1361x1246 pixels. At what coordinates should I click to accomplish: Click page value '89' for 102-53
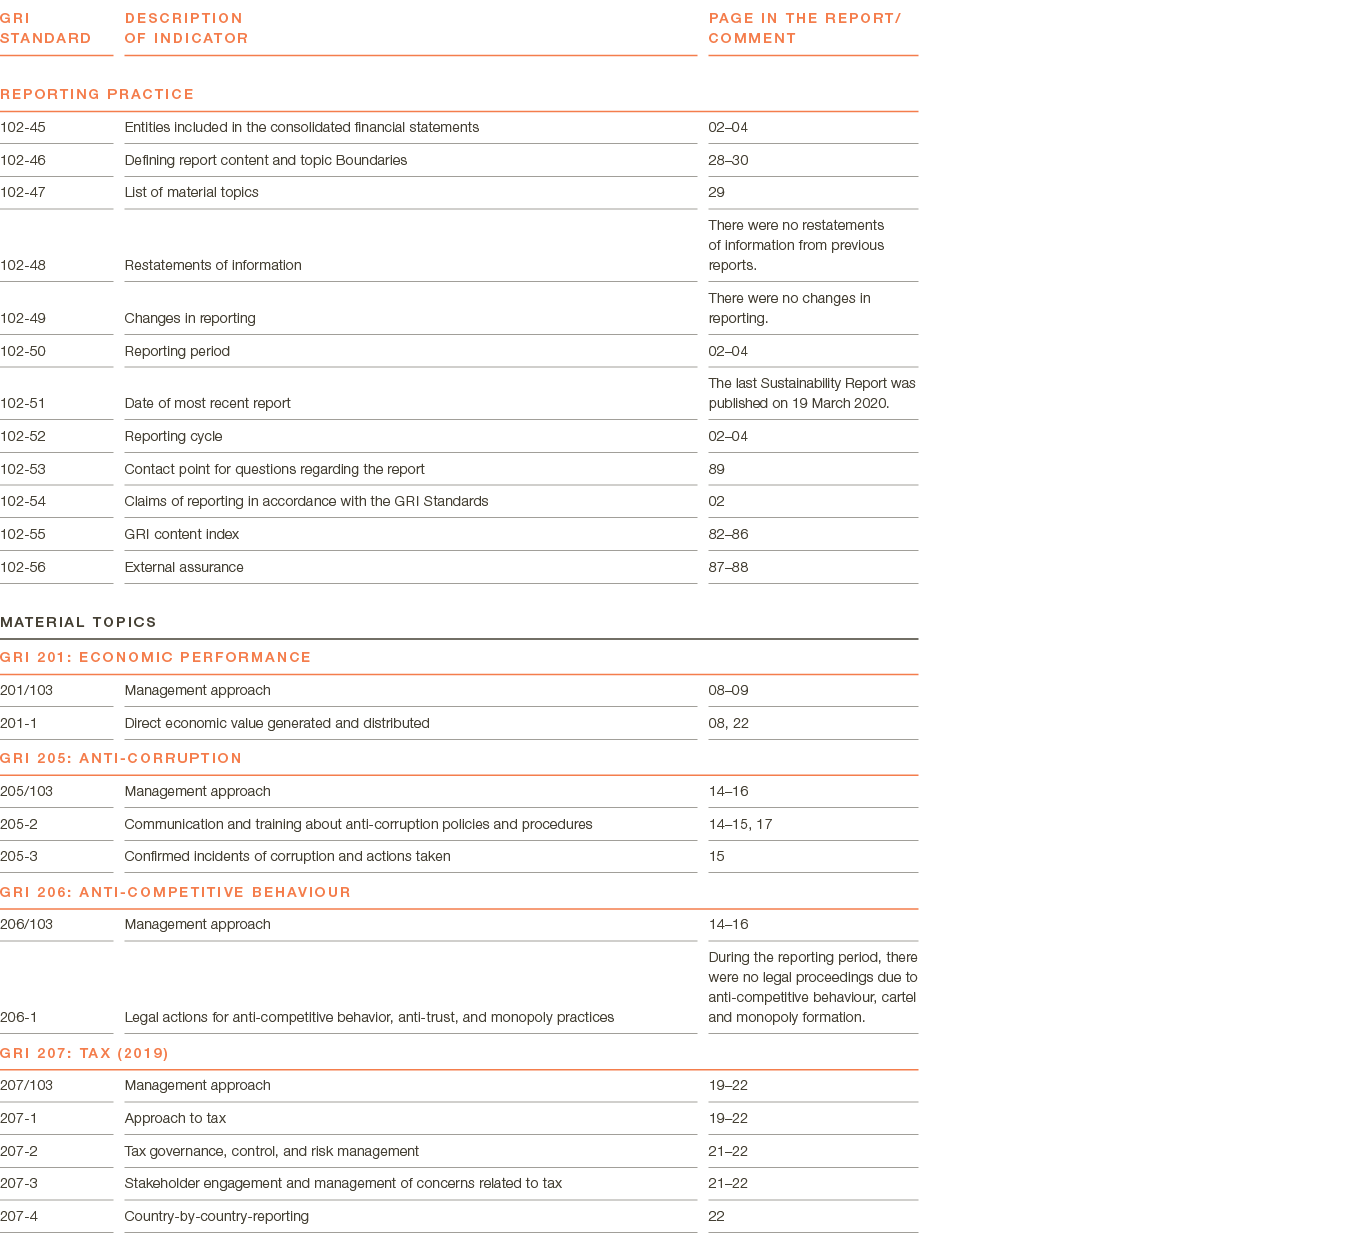coord(717,469)
